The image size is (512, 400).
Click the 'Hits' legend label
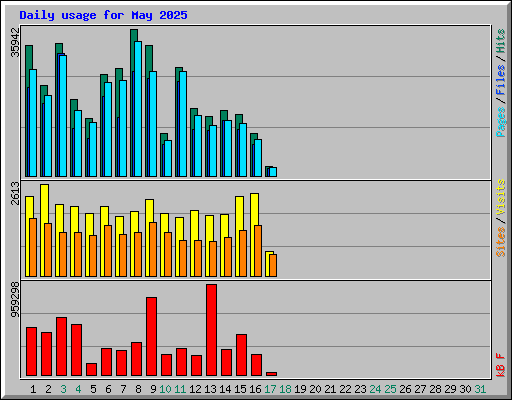[501, 41]
